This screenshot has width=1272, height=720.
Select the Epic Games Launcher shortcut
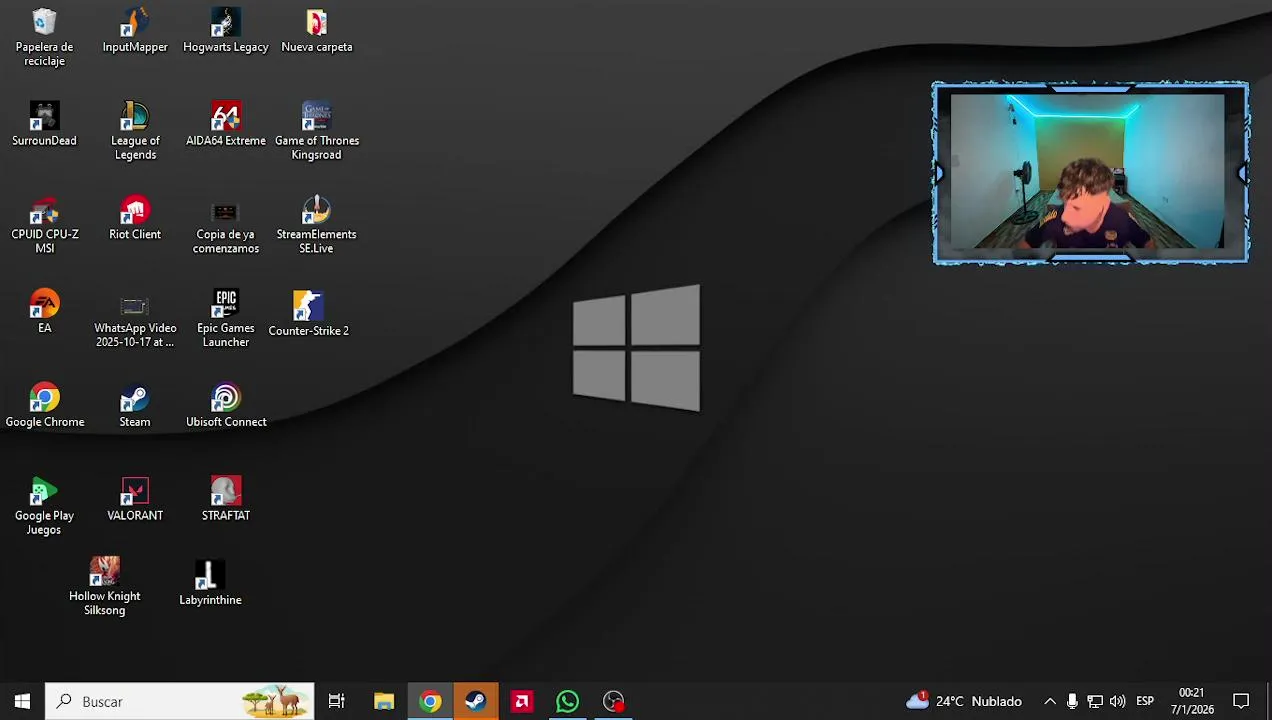pos(226,319)
